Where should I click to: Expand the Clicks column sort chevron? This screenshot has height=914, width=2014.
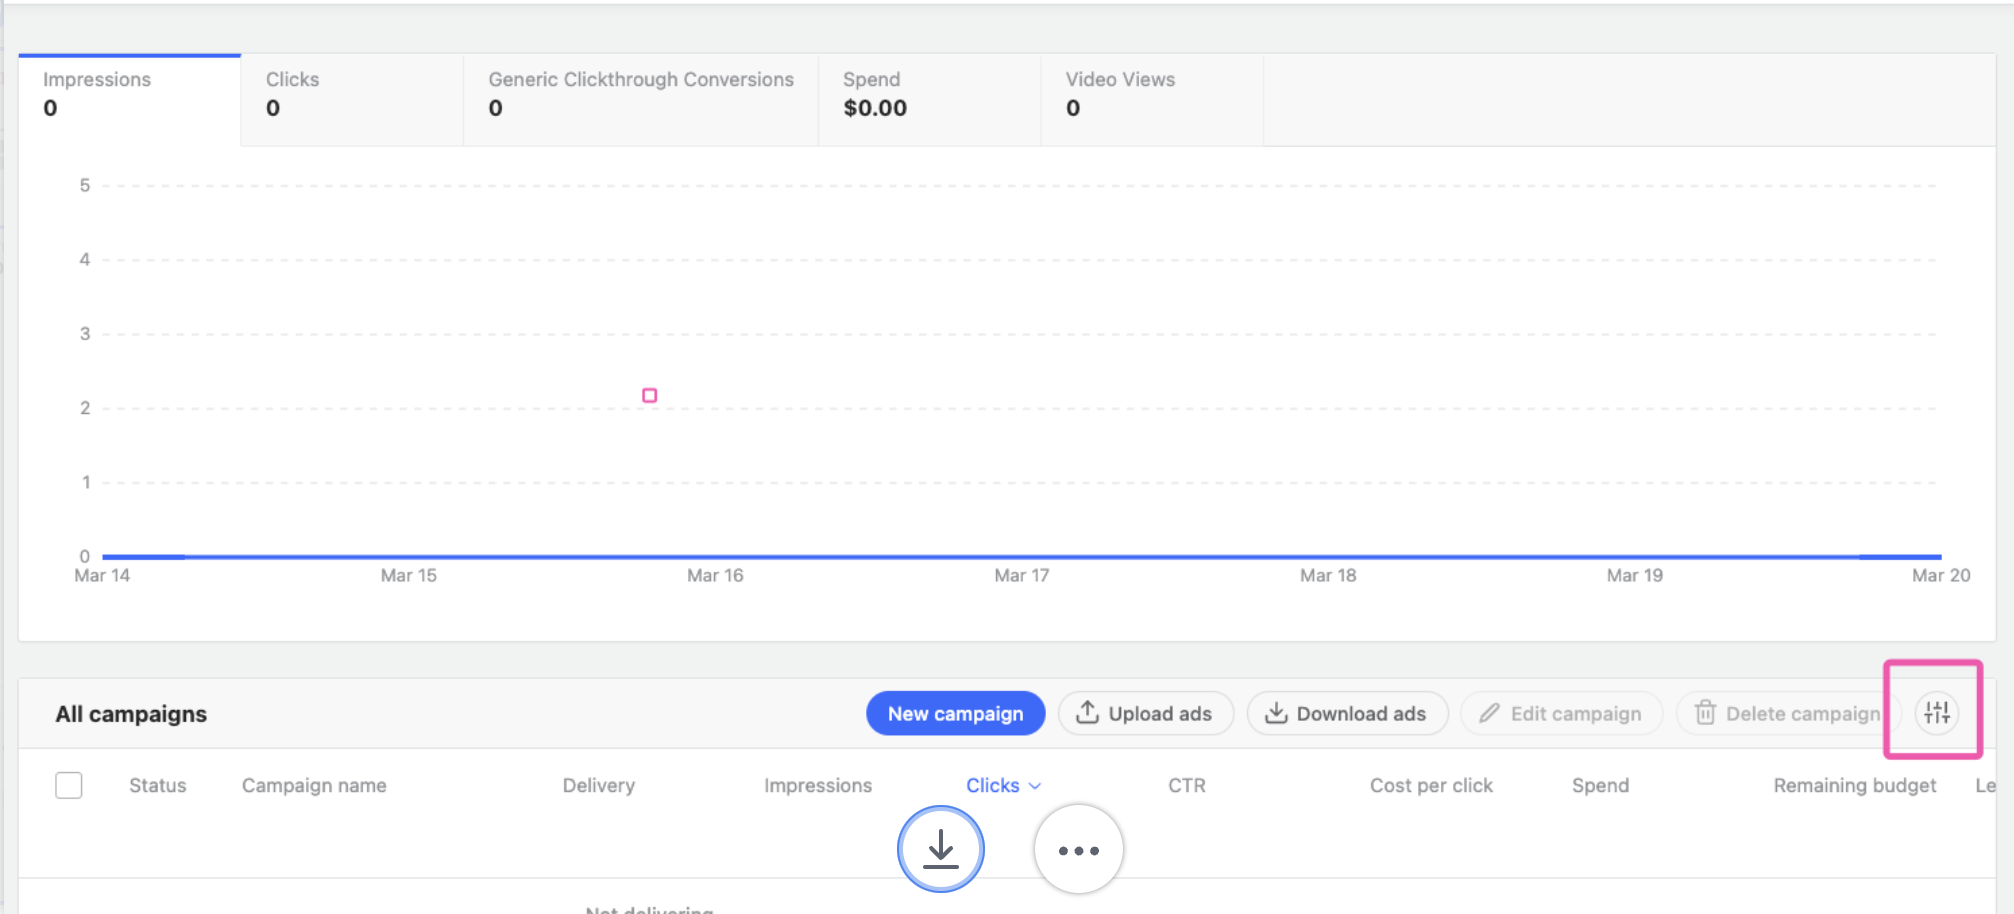point(1035,786)
